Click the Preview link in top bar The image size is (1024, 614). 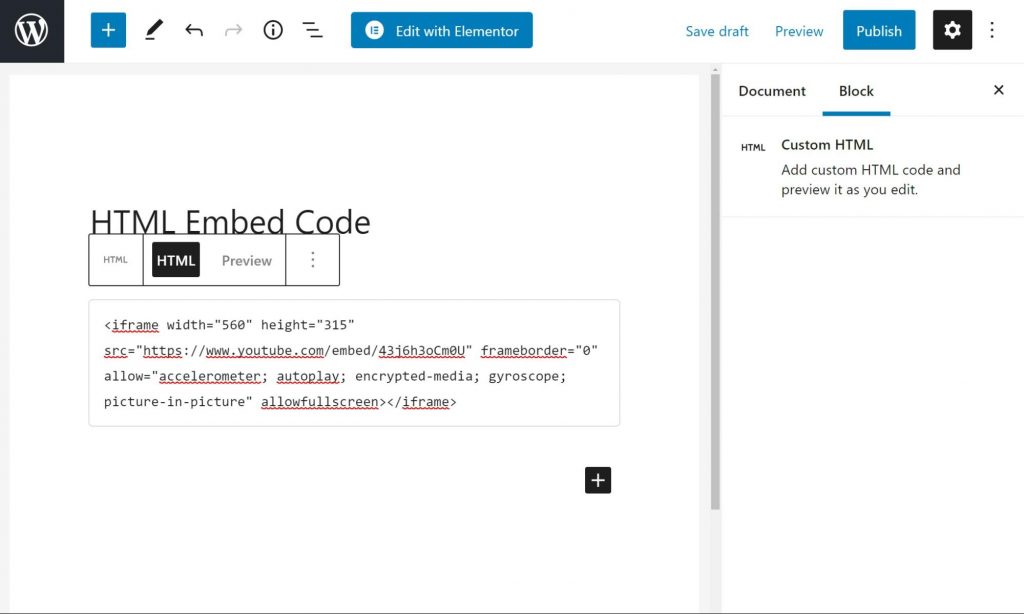(x=799, y=31)
